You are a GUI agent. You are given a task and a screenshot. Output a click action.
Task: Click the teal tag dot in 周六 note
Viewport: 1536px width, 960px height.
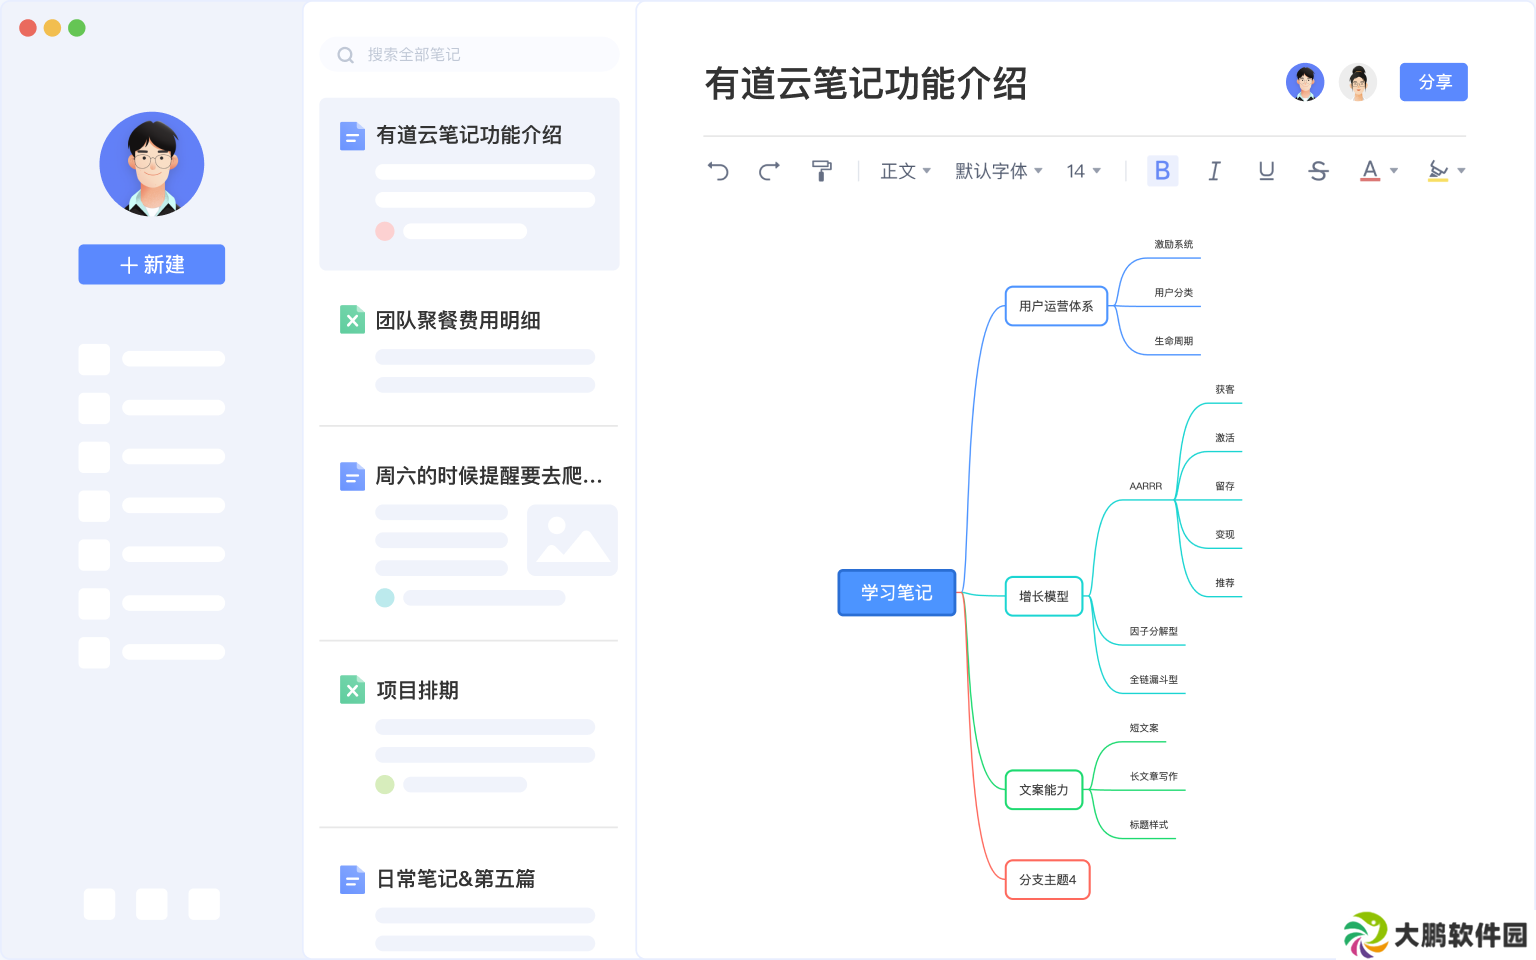pyautogui.click(x=385, y=598)
